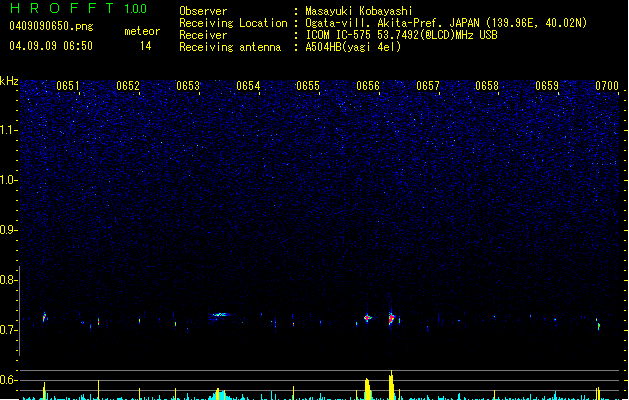This screenshot has width=629, height=400.
Task: Click the 0658 time marker
Action: (487, 85)
